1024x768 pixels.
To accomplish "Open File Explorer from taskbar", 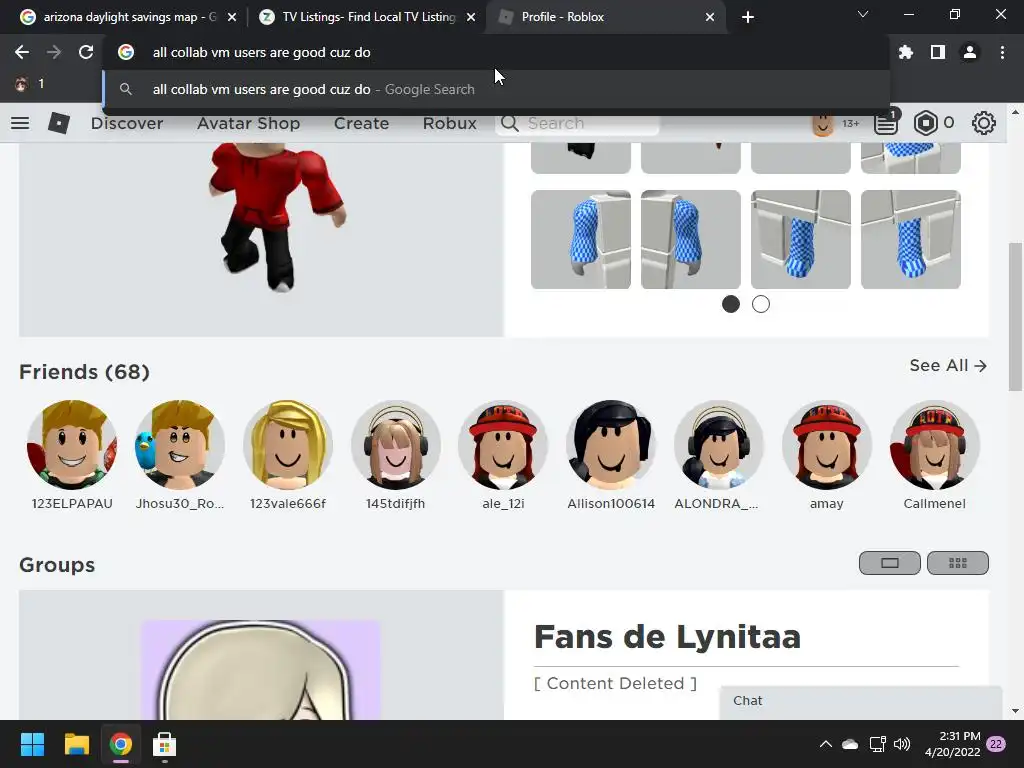I will click(76, 744).
